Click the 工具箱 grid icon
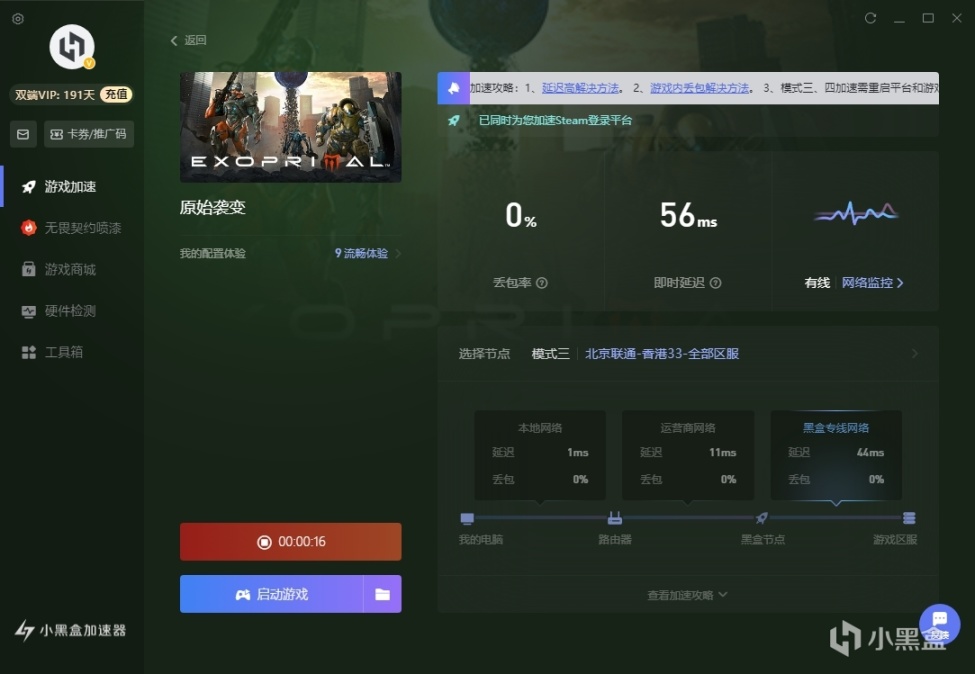Image resolution: width=975 pixels, height=674 pixels. tap(29, 353)
